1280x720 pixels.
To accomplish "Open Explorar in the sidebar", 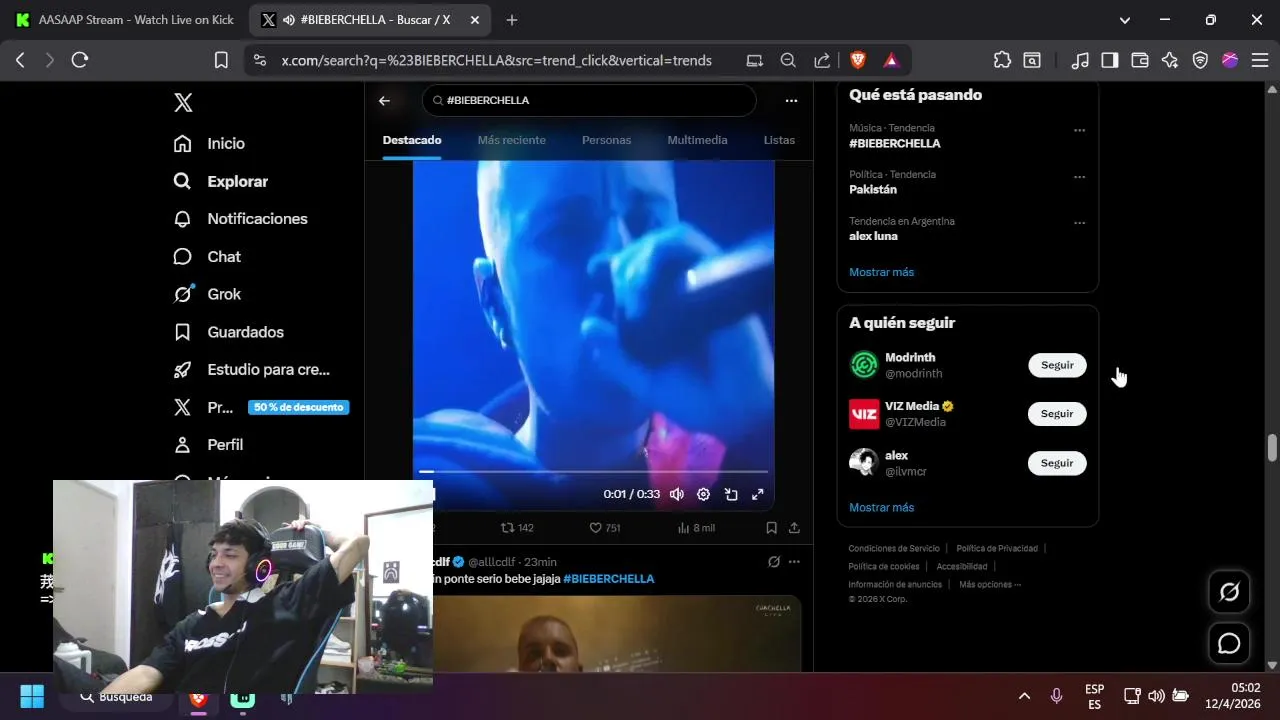I will click(x=220, y=181).
